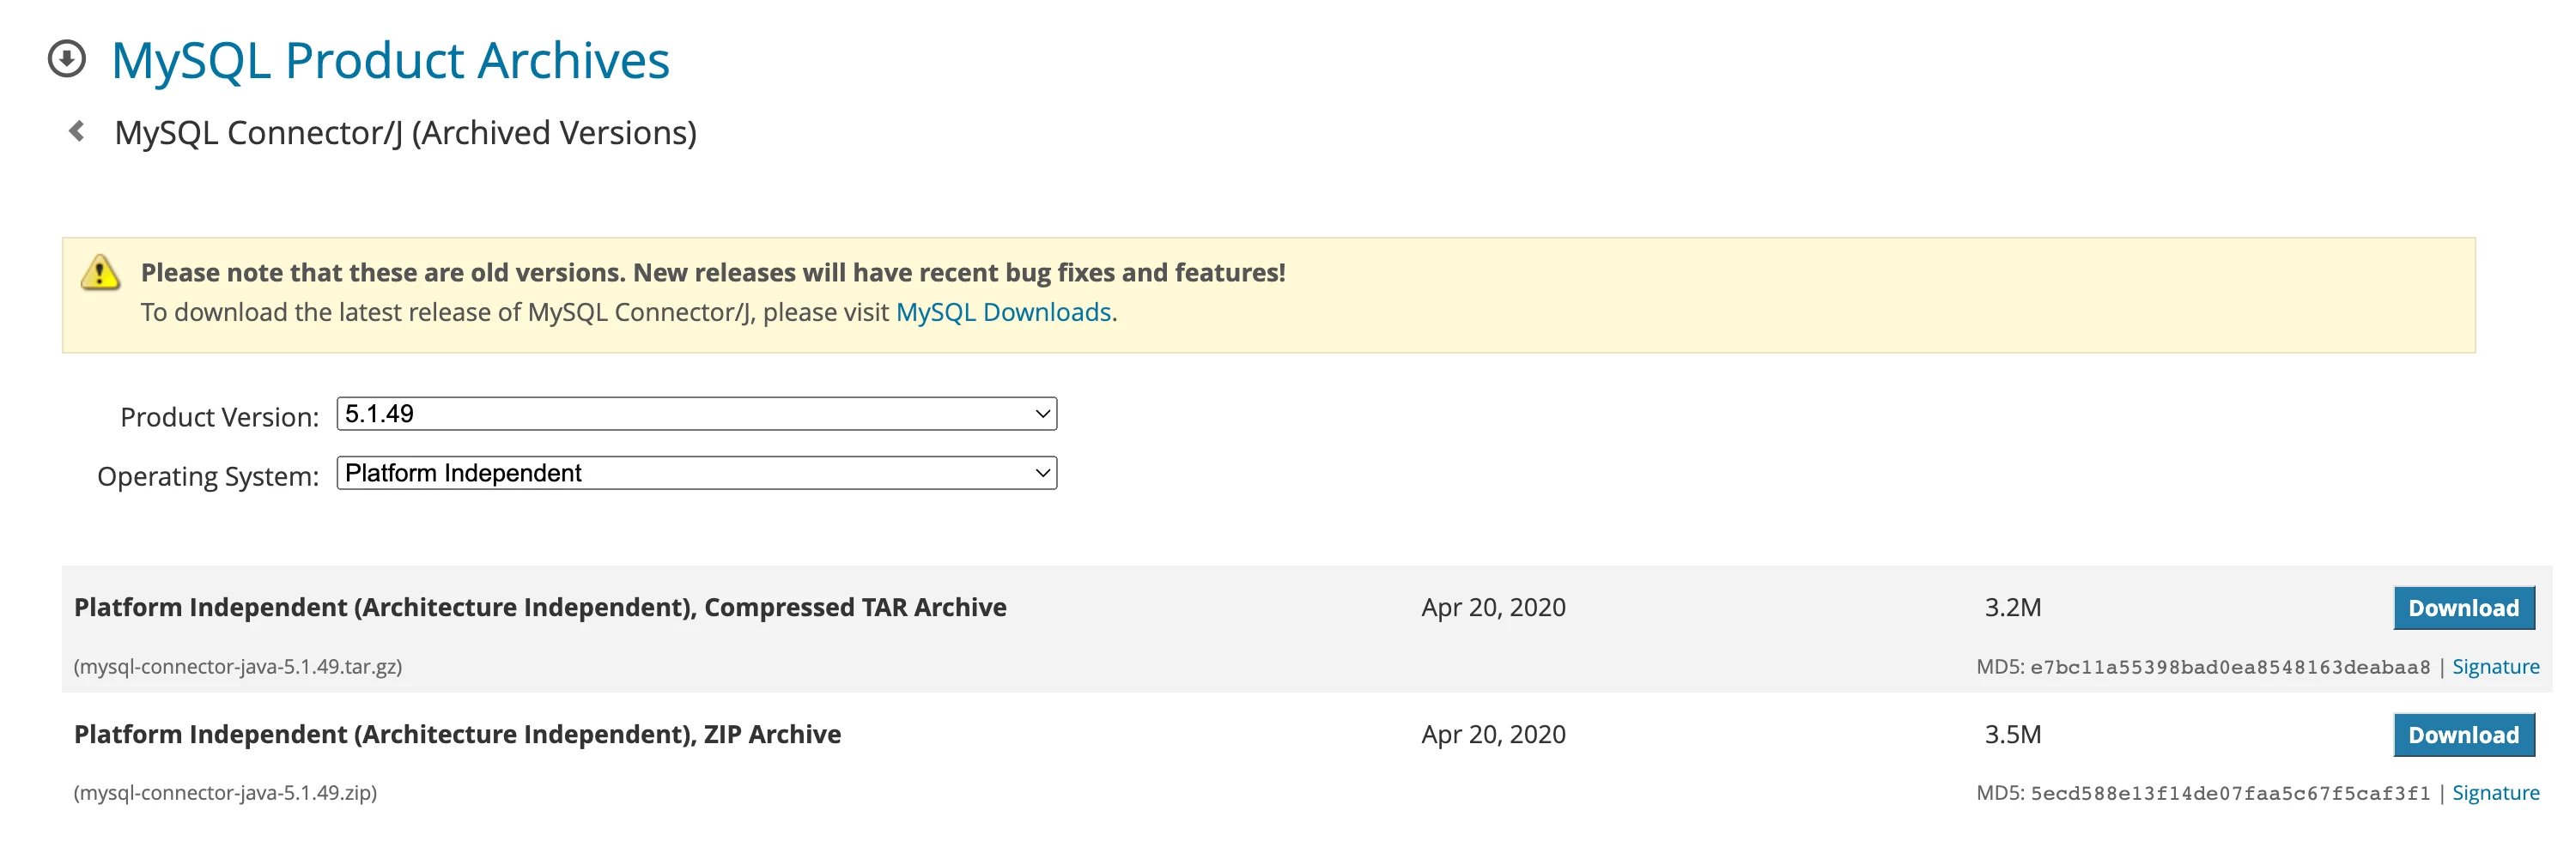Click the back chevron next to Connector/J heading
This screenshot has height=841, width=2576.
tap(76, 131)
